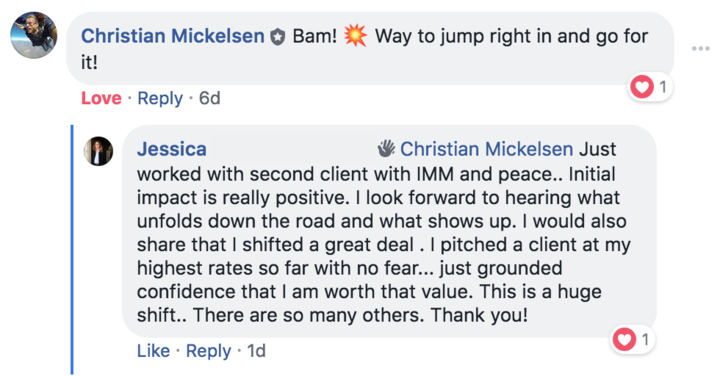
Task: Click heart reaction icon on Jessica's reply
Action: (x=624, y=339)
